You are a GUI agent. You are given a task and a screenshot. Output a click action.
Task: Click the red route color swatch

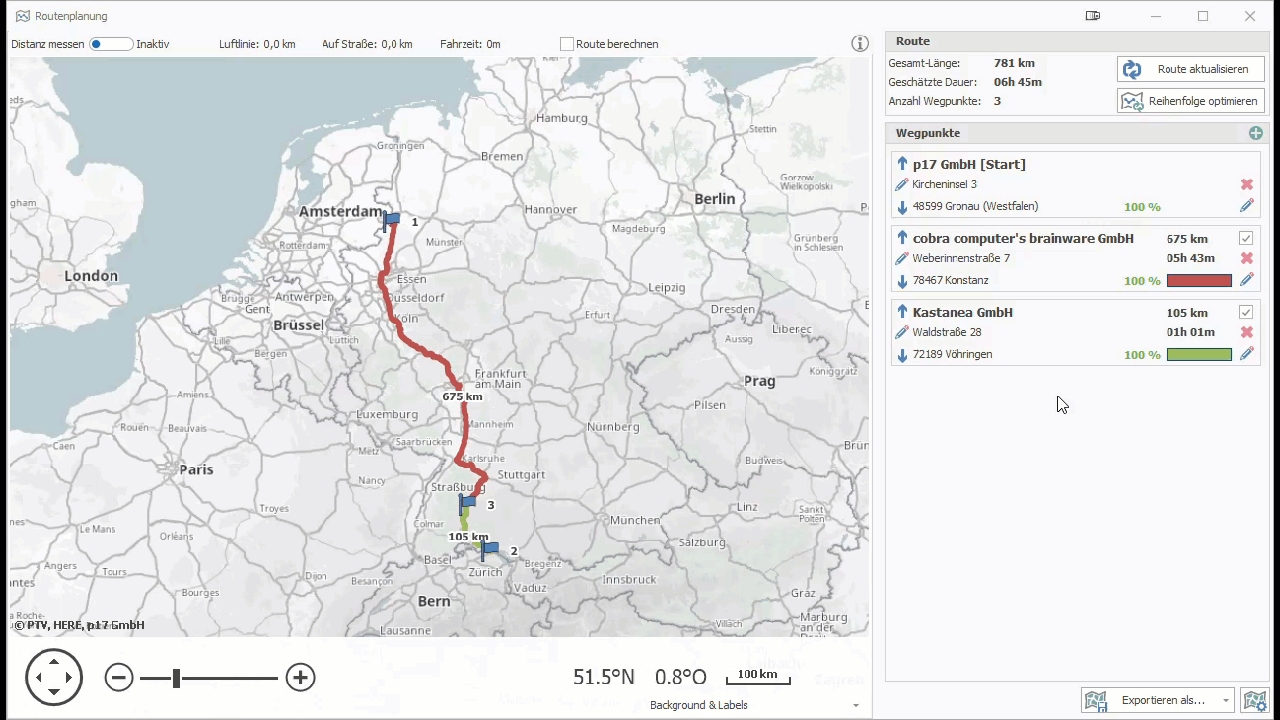click(x=1199, y=281)
